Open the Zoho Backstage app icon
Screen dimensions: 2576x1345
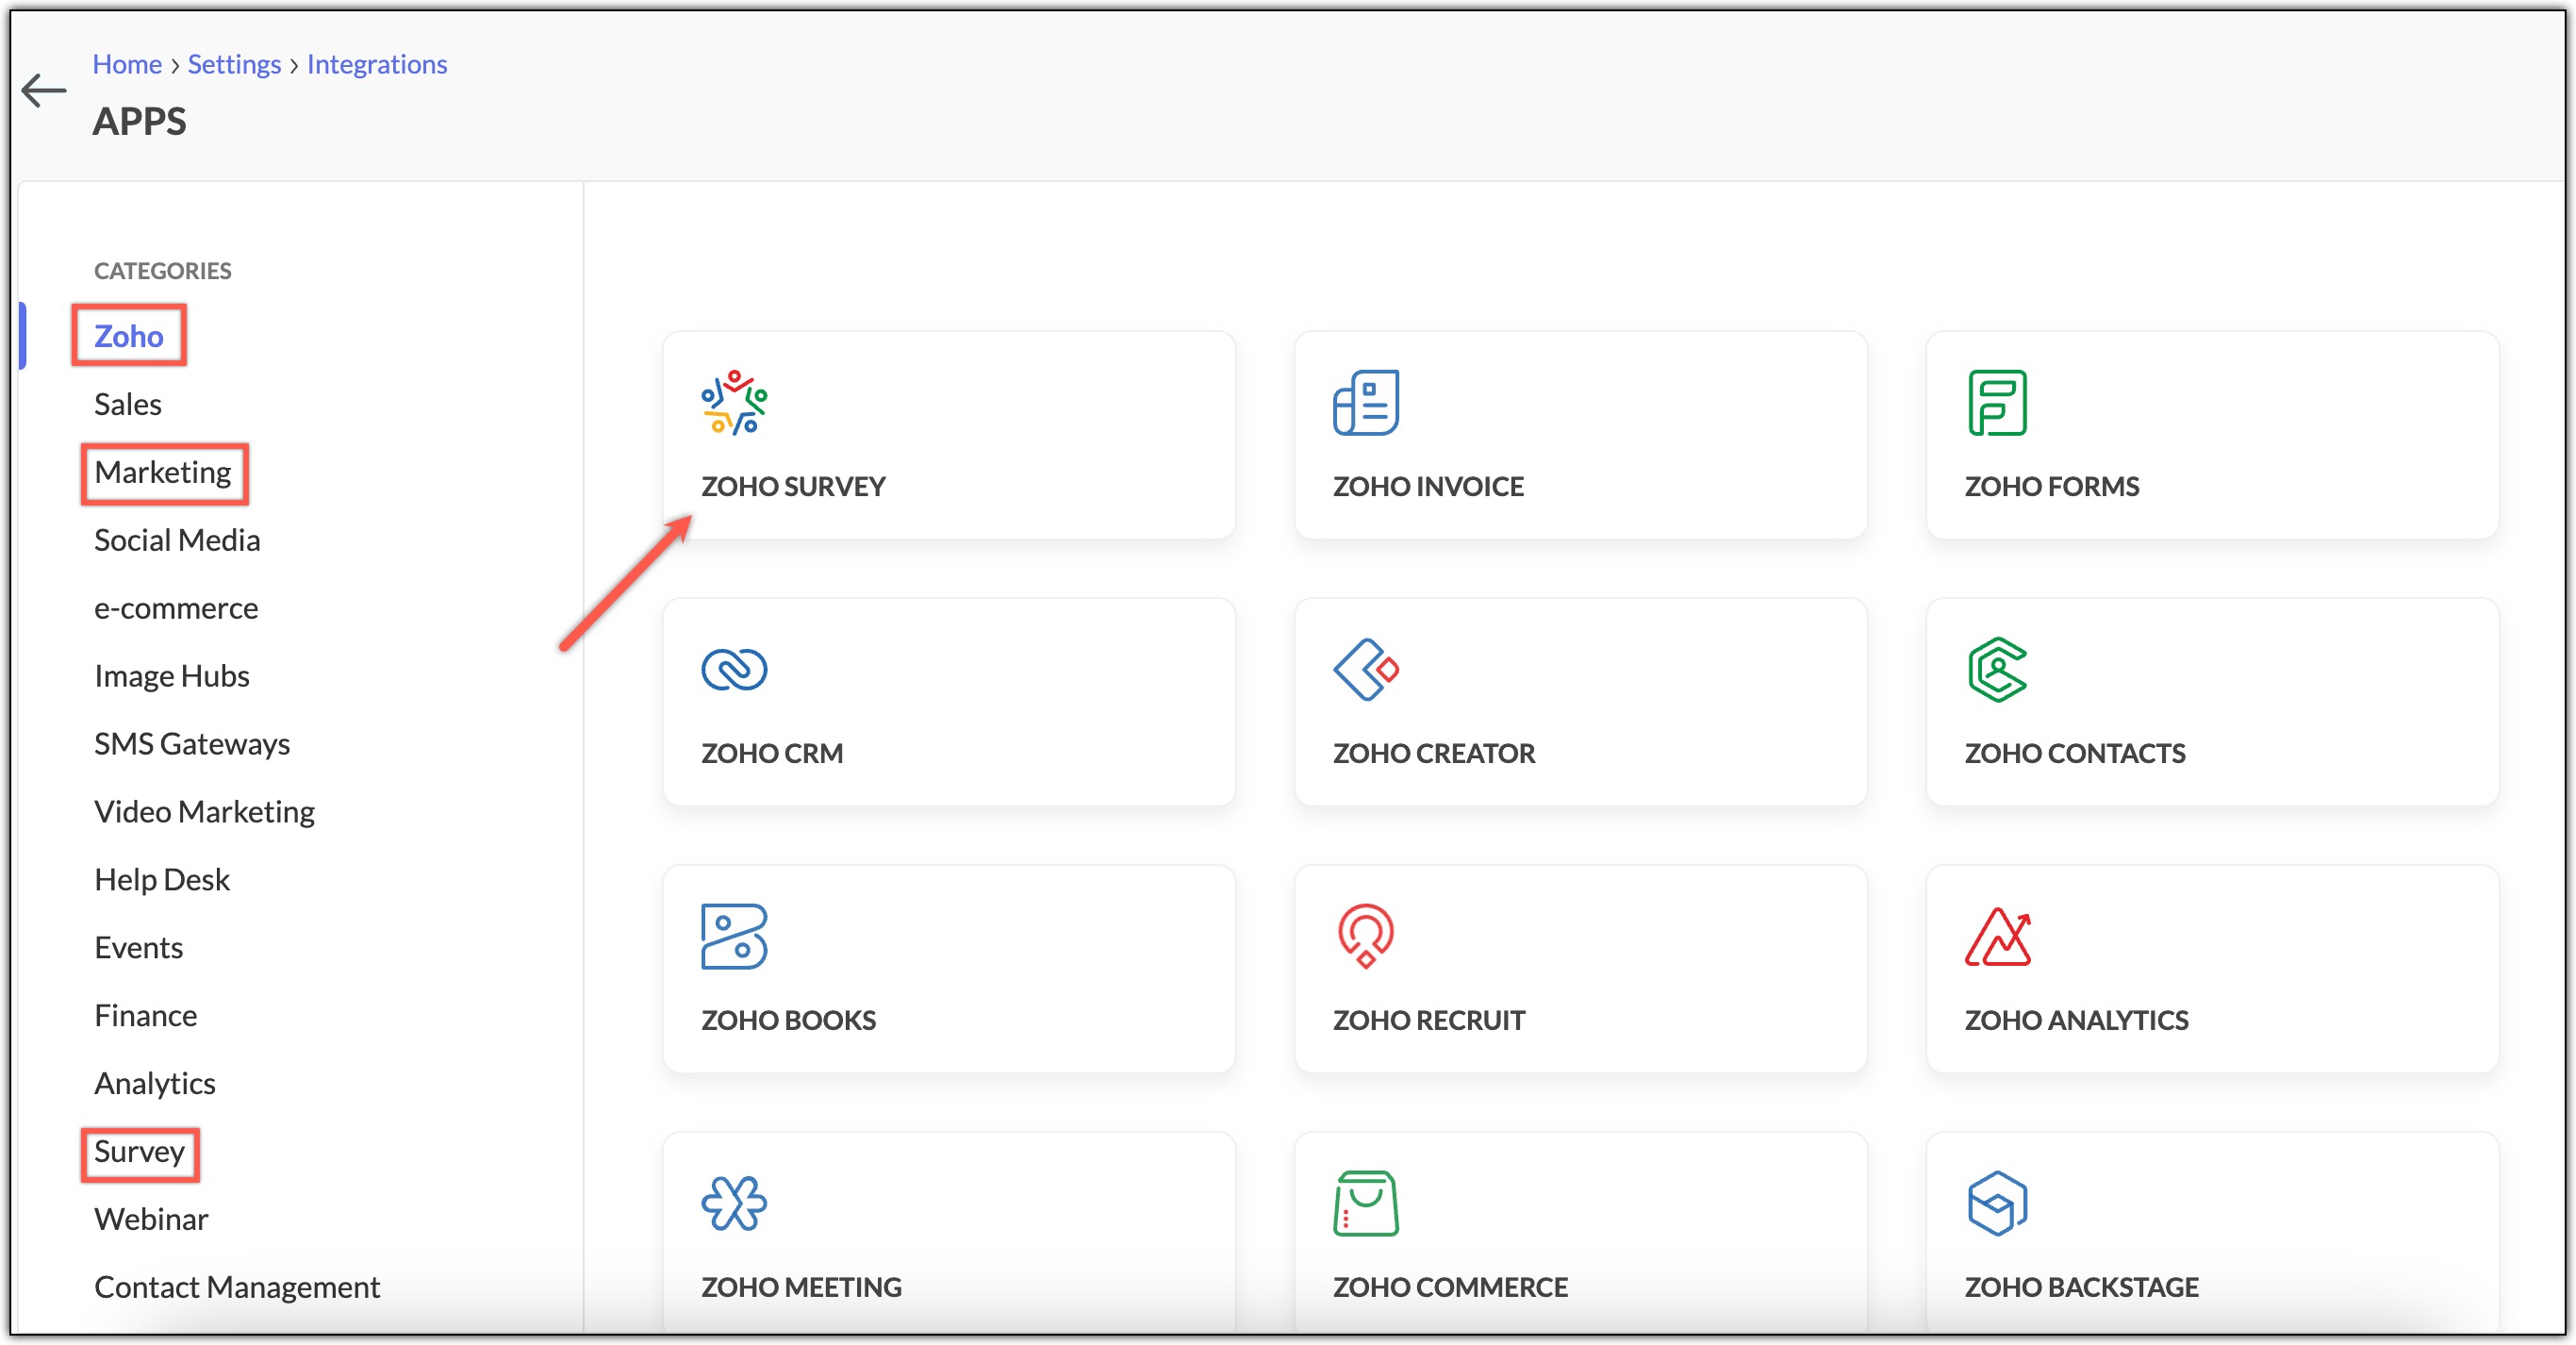tap(1997, 1203)
